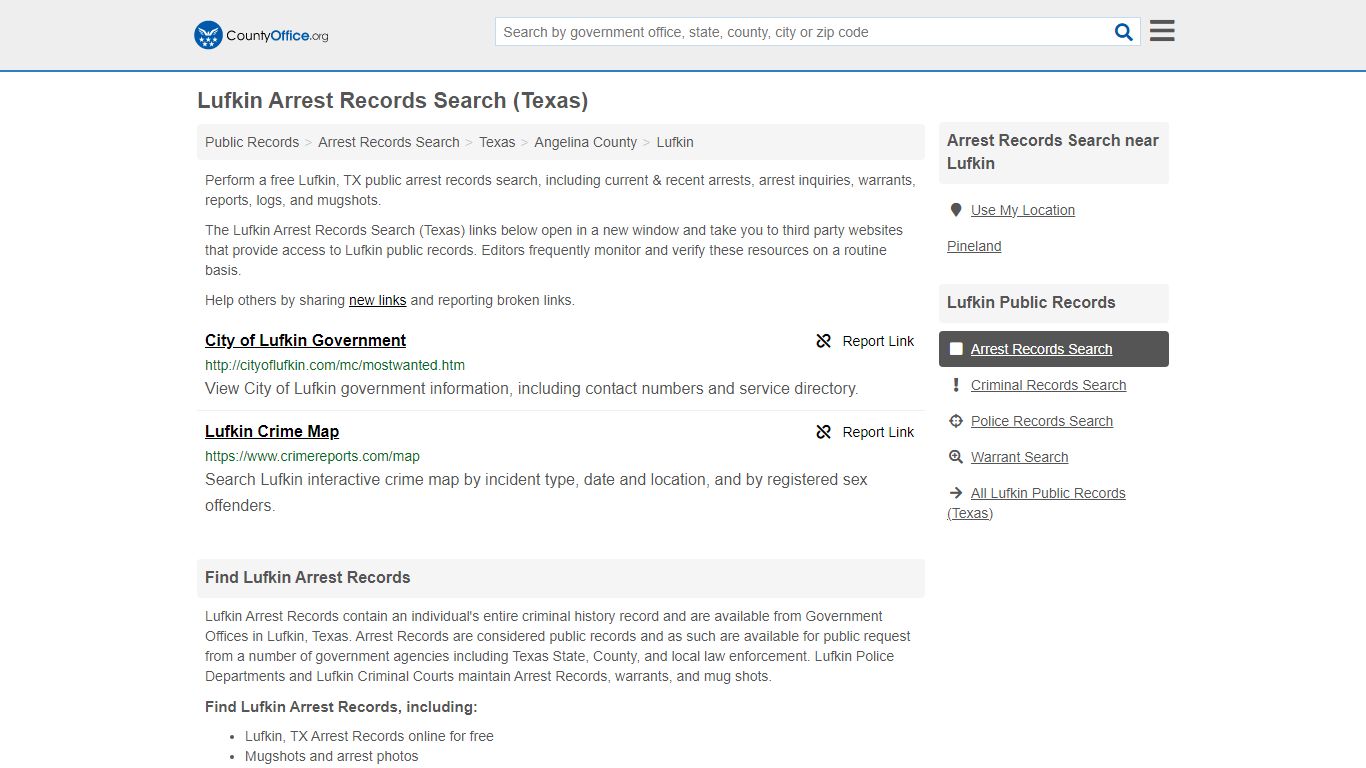Go to Texas breadcrumb
1366x768 pixels.
497,142
